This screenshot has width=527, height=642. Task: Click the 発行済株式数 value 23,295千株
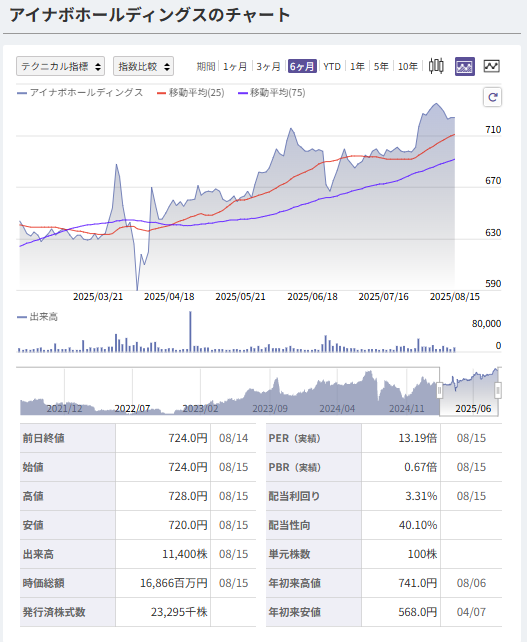click(x=179, y=613)
